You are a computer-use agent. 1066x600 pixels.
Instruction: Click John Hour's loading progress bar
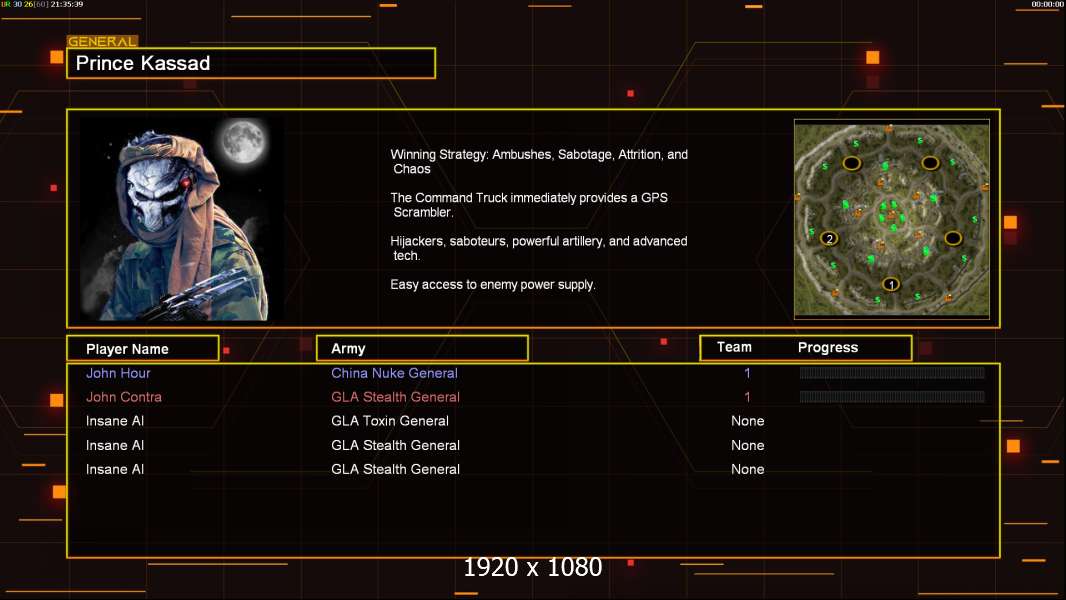point(892,372)
